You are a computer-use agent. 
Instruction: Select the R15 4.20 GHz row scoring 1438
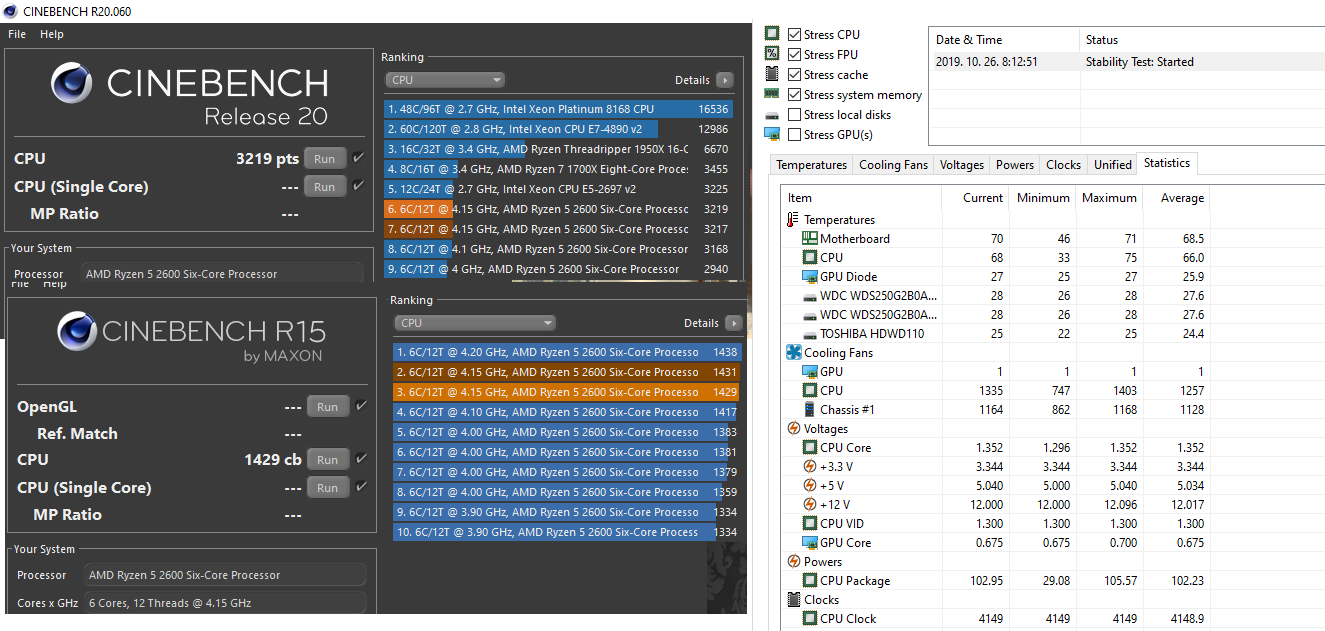coord(566,352)
